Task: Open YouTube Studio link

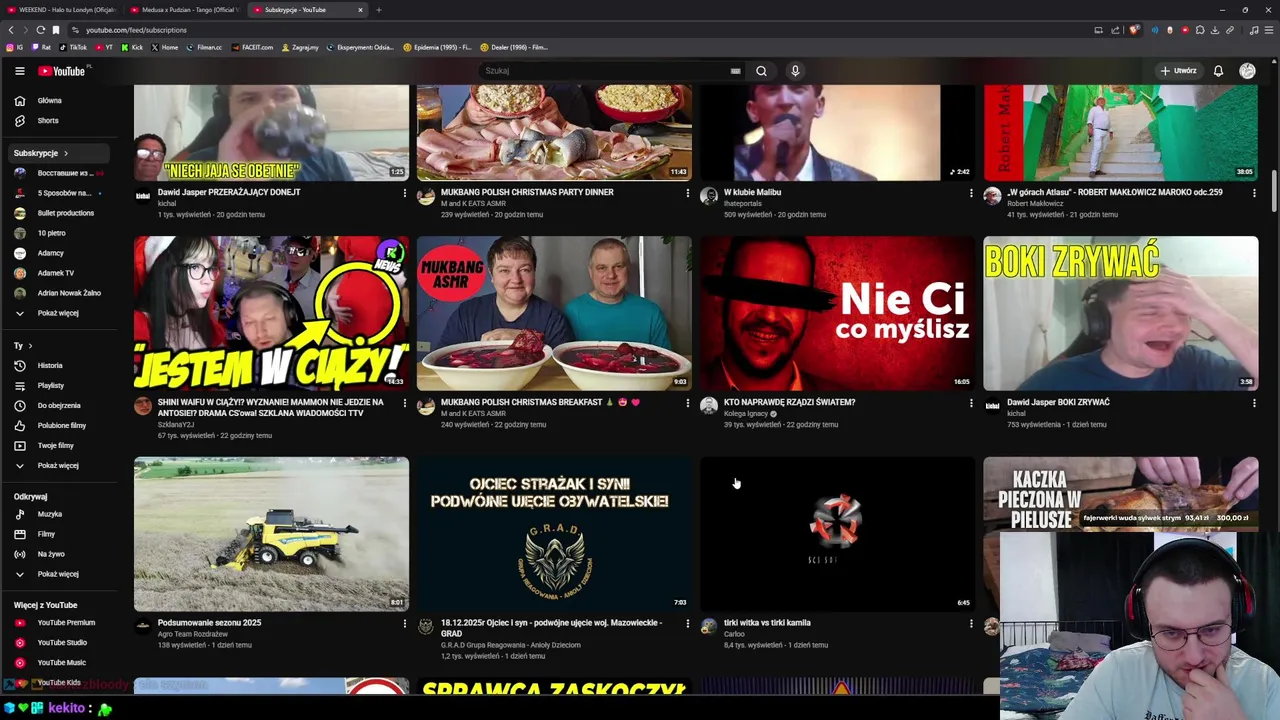Action: [x=60, y=642]
